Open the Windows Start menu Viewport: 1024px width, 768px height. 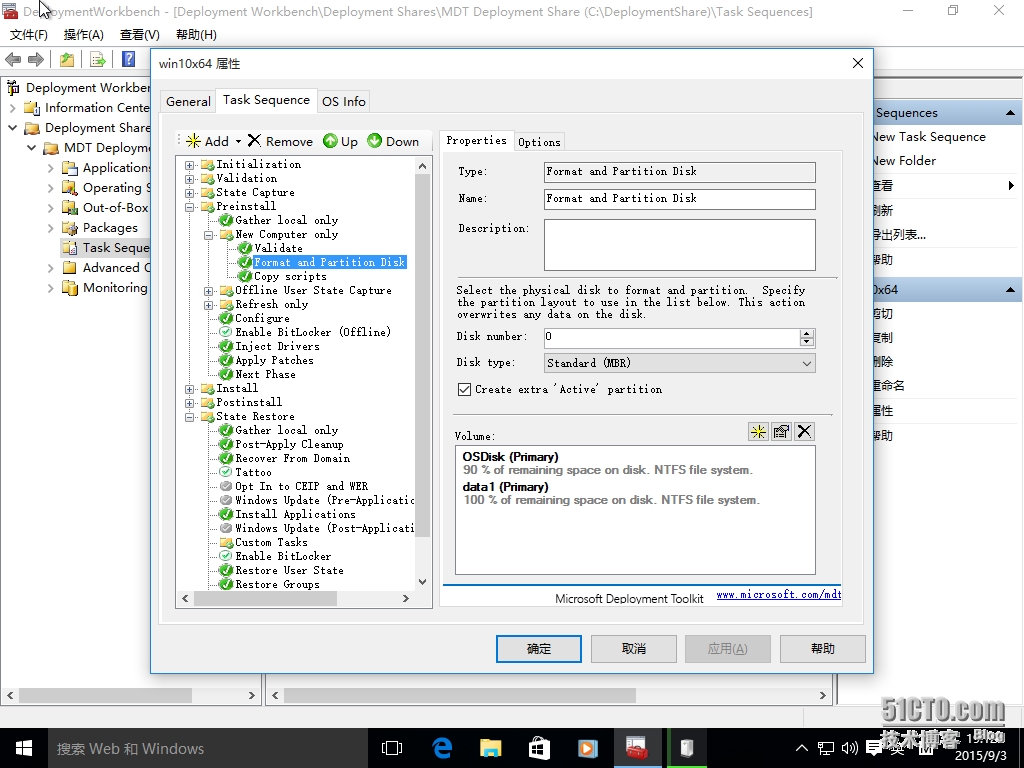[x=24, y=748]
